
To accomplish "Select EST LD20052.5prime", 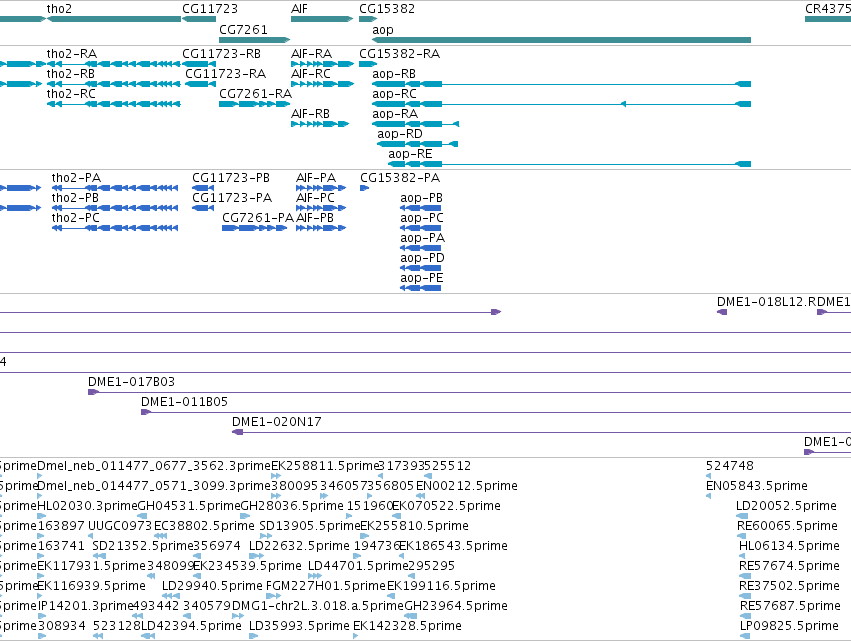I will (786, 506).
